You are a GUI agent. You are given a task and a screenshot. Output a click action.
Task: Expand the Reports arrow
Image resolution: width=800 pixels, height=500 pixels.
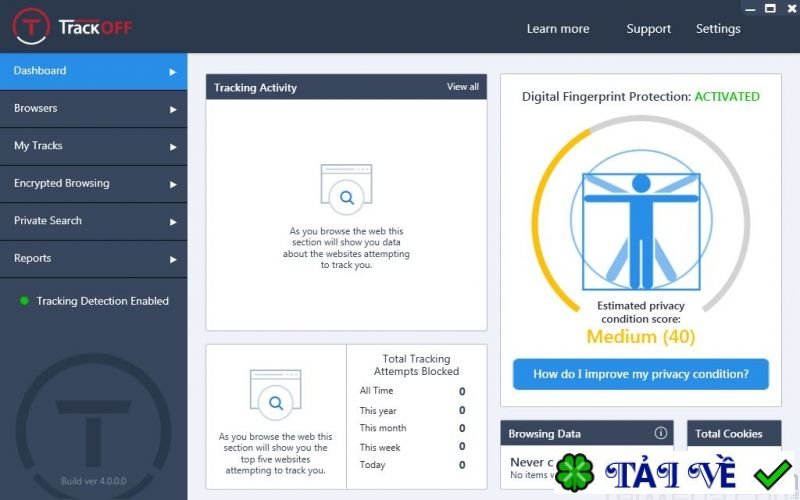173,259
